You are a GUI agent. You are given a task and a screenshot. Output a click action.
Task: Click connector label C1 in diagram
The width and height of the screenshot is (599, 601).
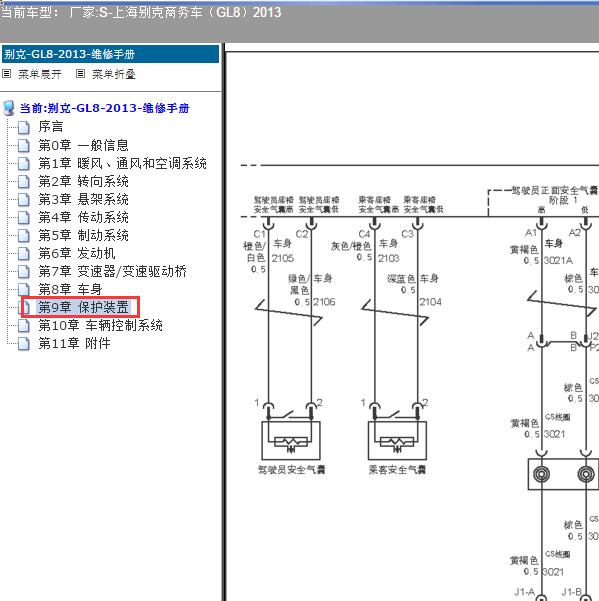pos(259,234)
